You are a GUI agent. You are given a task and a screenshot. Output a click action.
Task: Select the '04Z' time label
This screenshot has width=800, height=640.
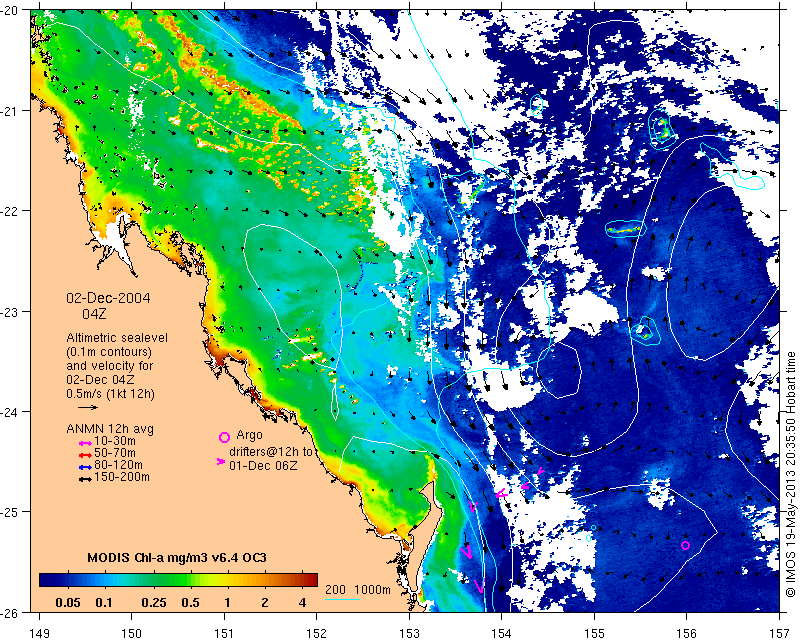coord(94,314)
